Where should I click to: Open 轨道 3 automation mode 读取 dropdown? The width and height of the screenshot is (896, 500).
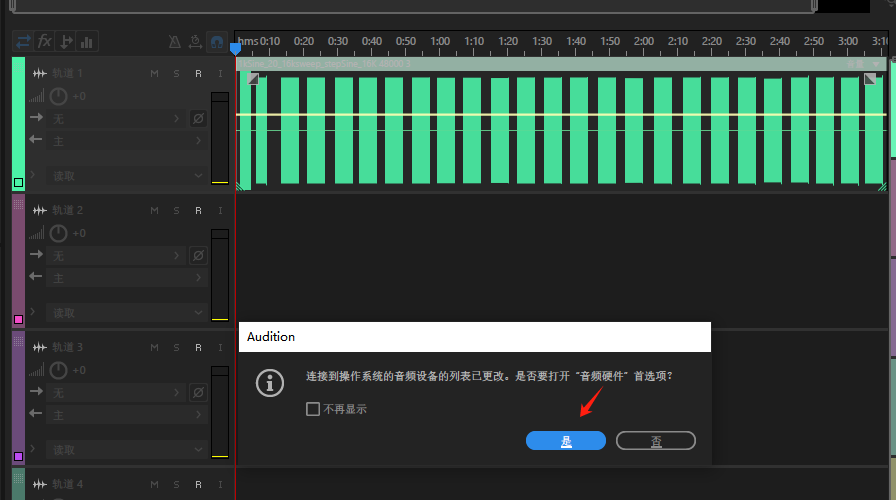(127, 450)
